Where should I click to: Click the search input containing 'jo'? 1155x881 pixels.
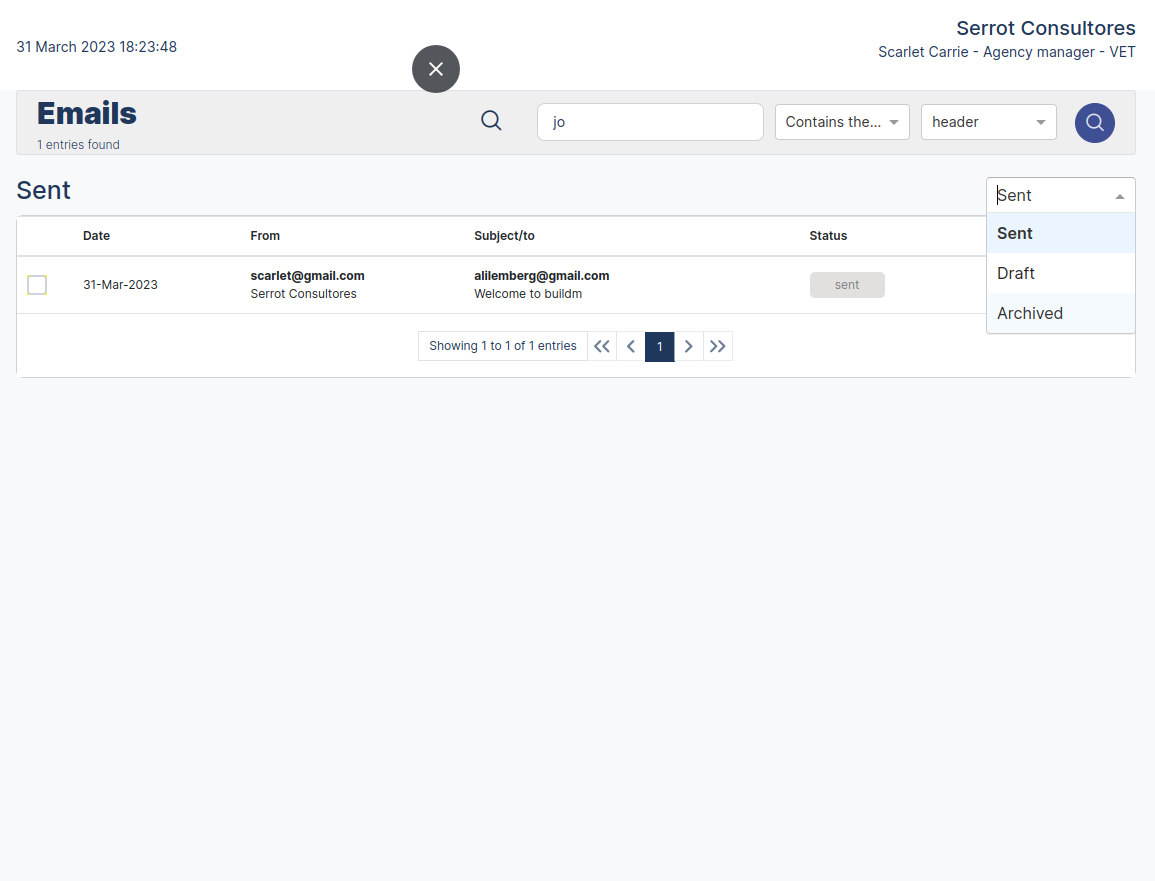click(x=650, y=122)
